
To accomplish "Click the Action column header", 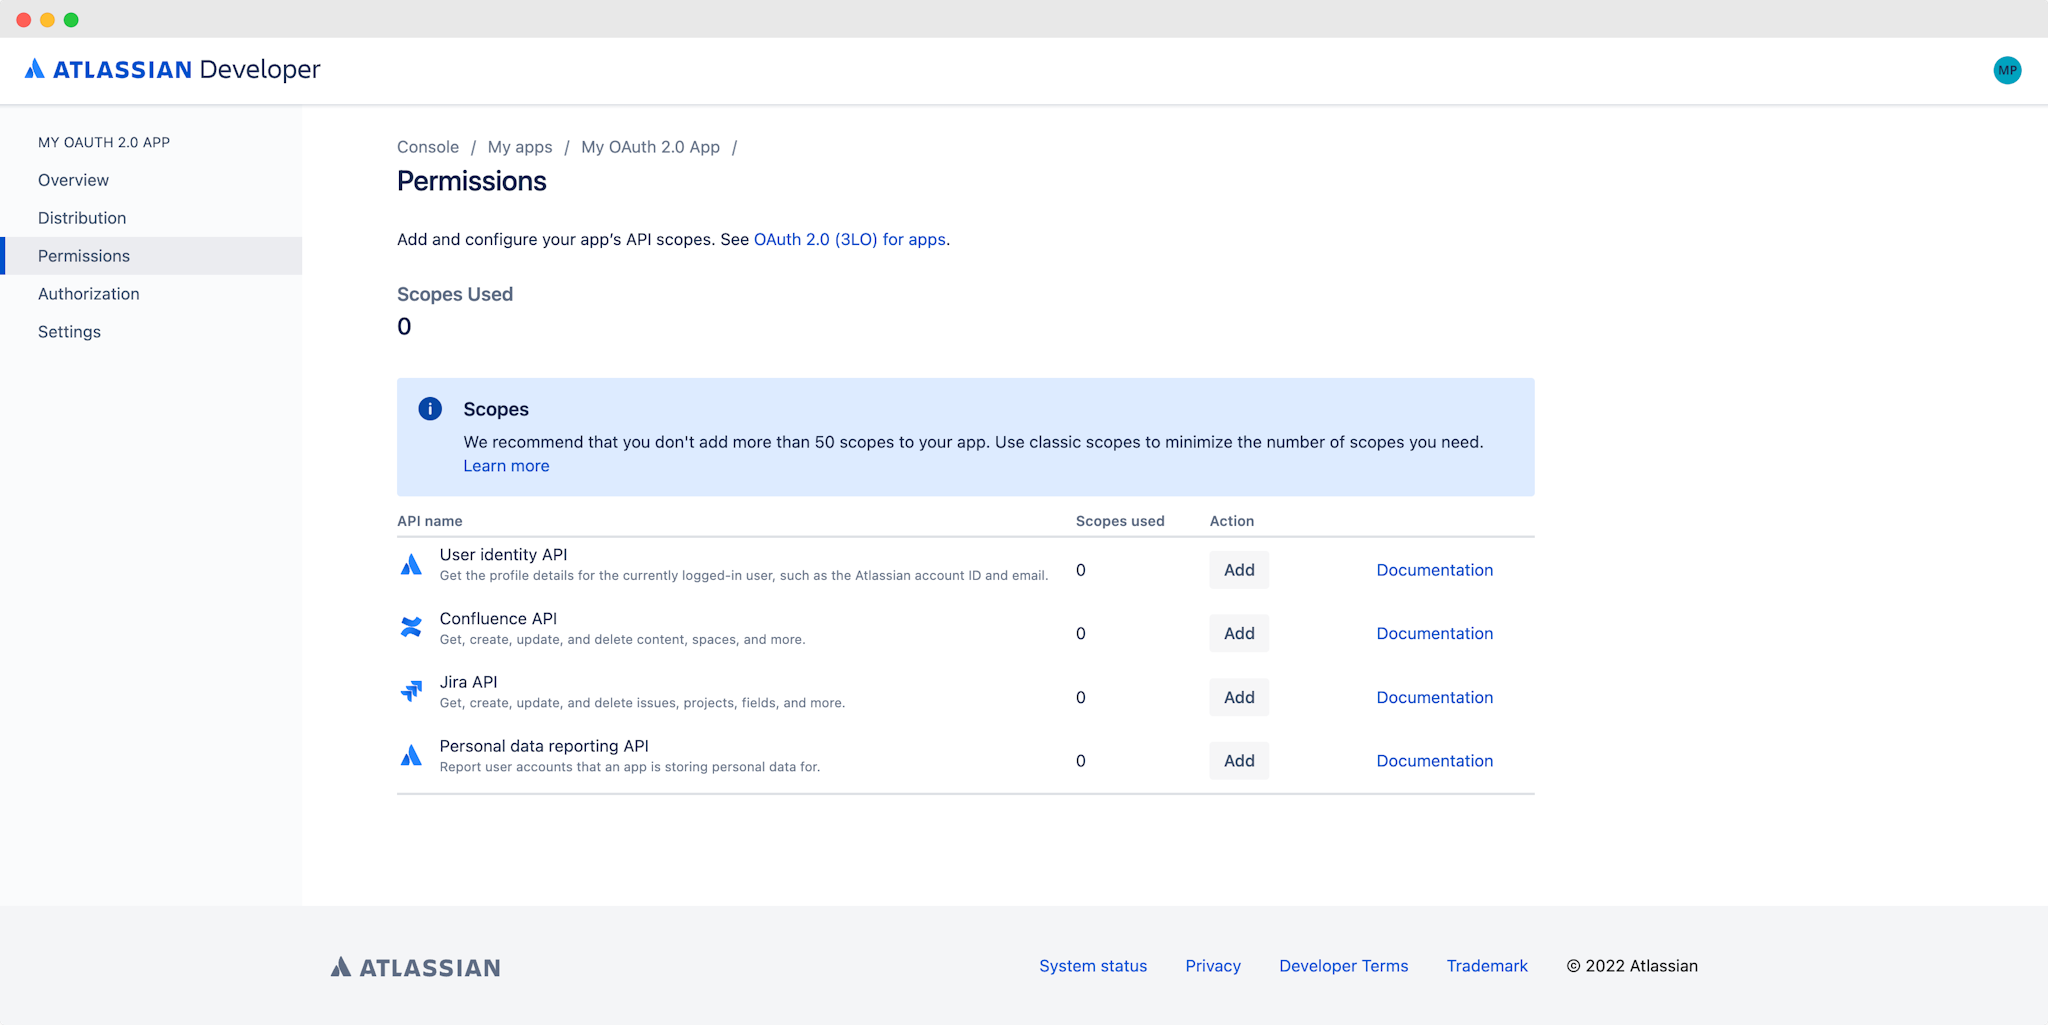I will 1232,521.
